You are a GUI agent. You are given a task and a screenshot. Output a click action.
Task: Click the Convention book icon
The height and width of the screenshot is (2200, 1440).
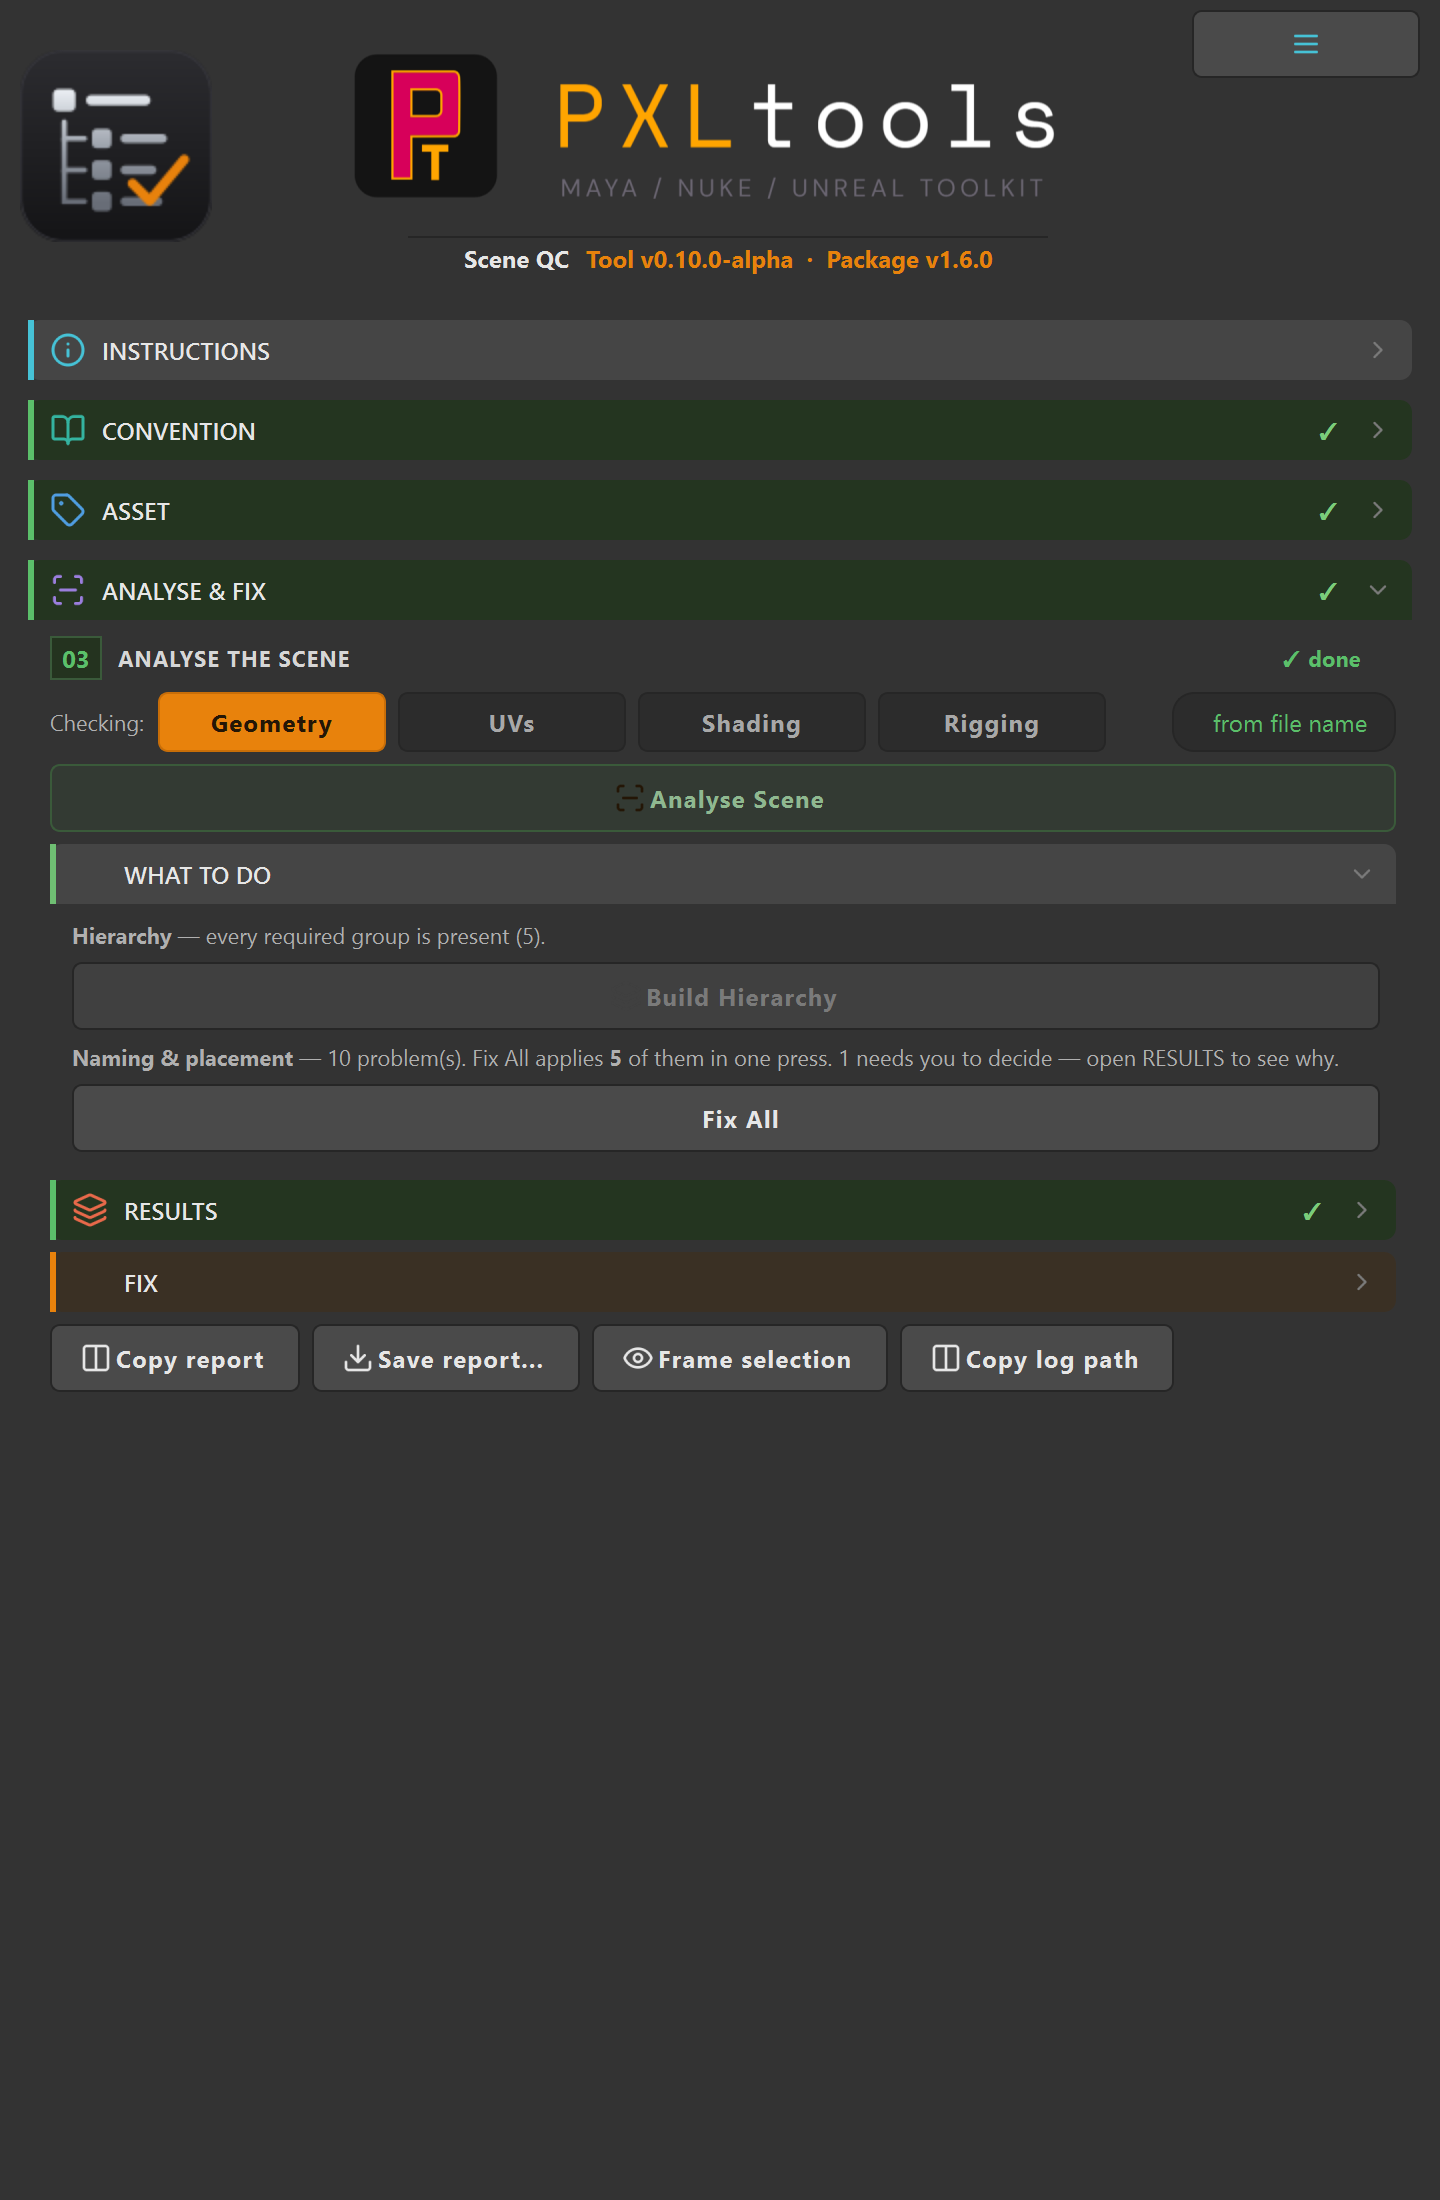(68, 430)
